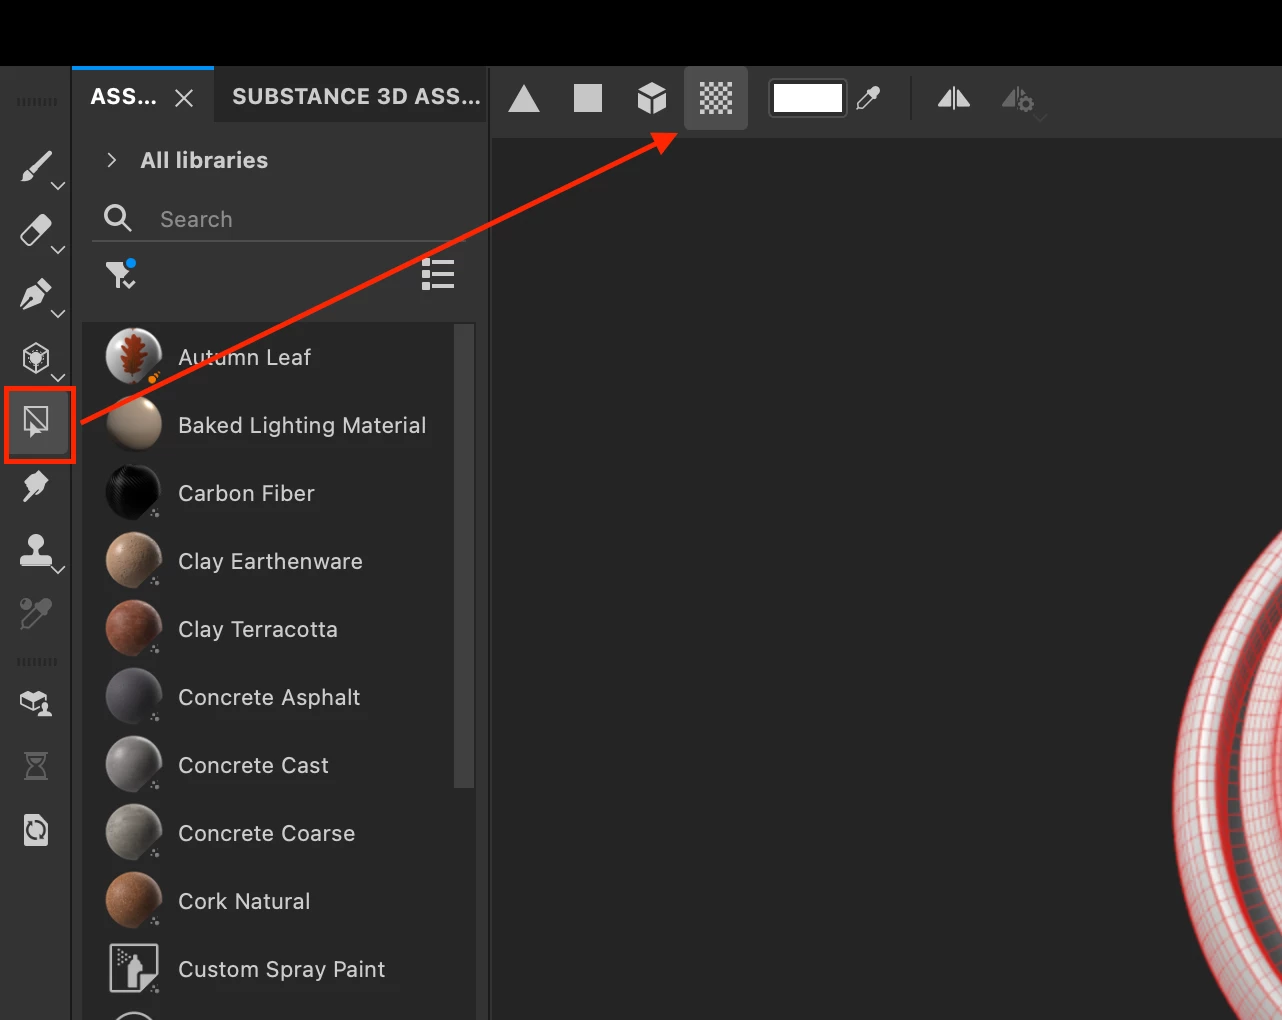Open eraser tool variants arrow

pyautogui.click(x=58, y=250)
